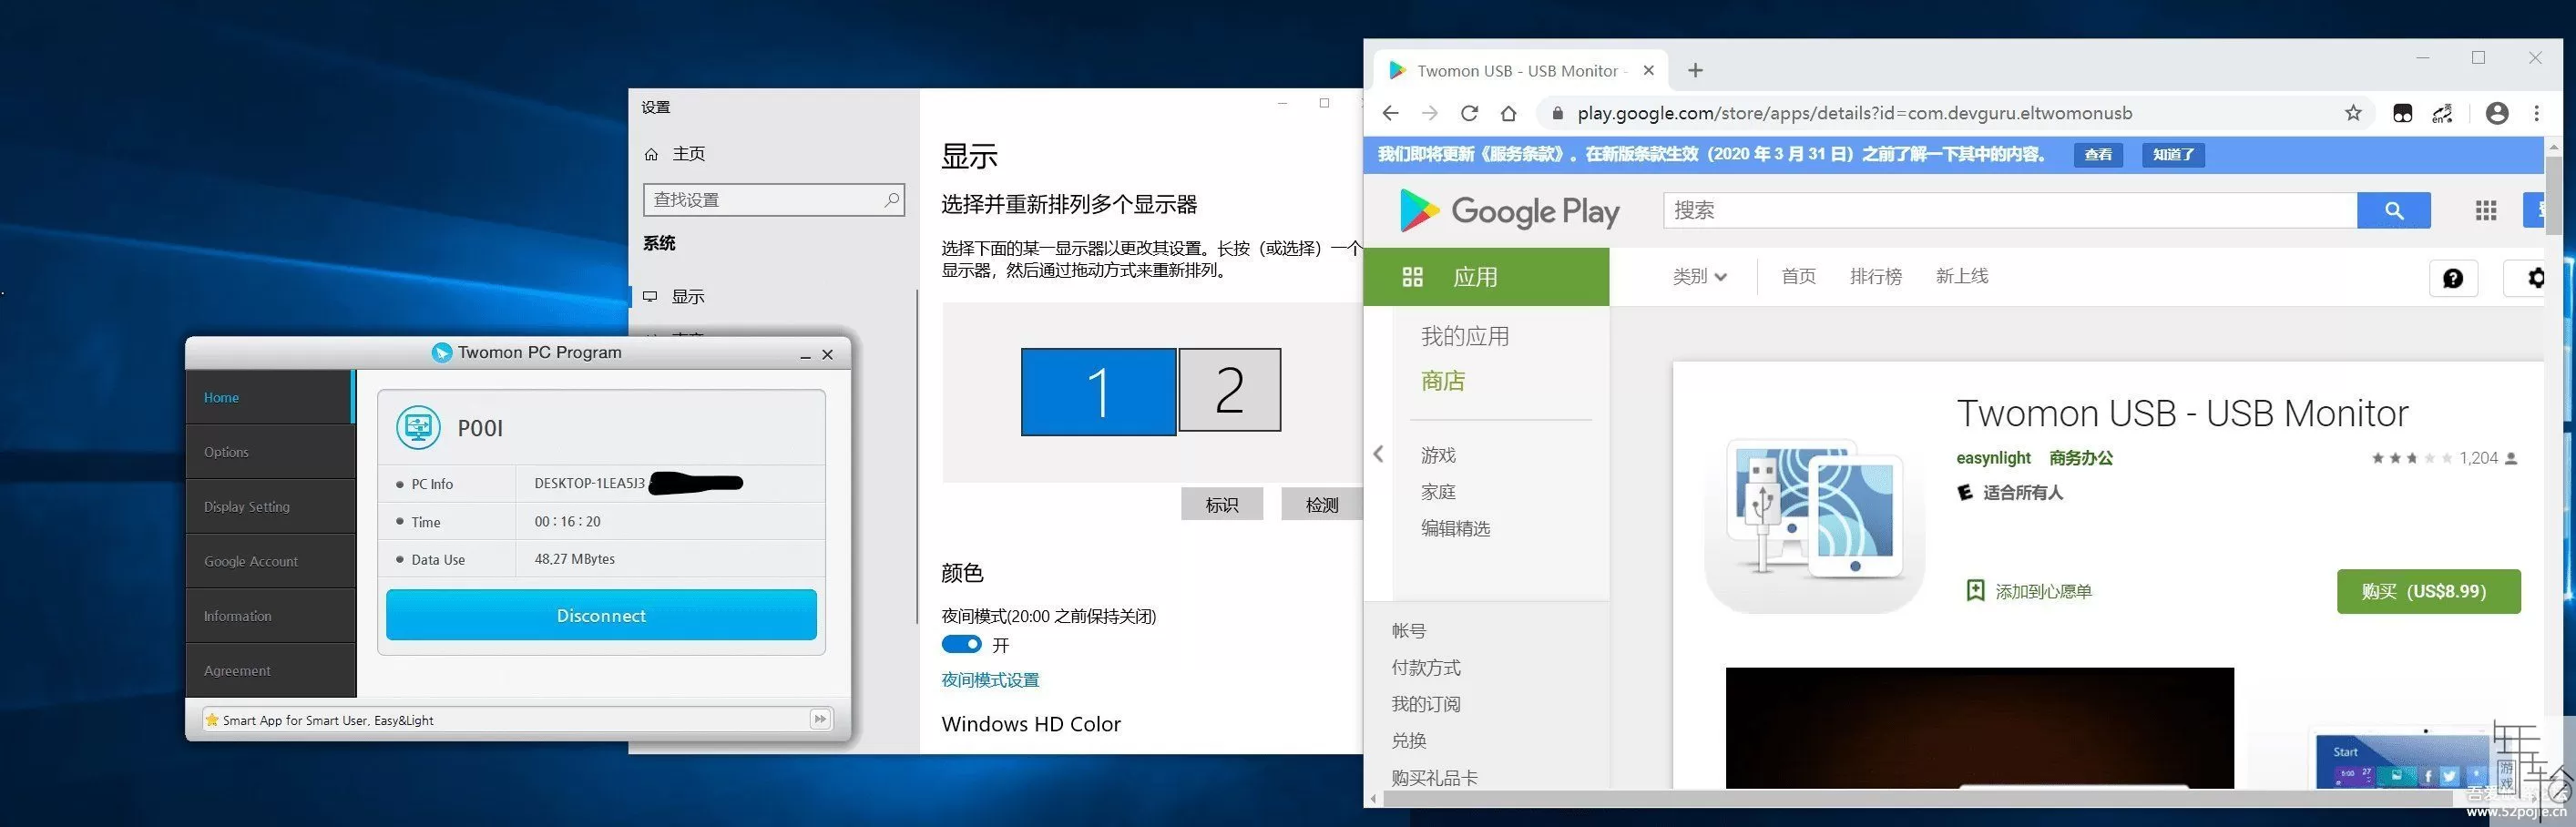The image size is (2576, 827).
Task: Close the Twomon USB tab
Action: [1649, 70]
